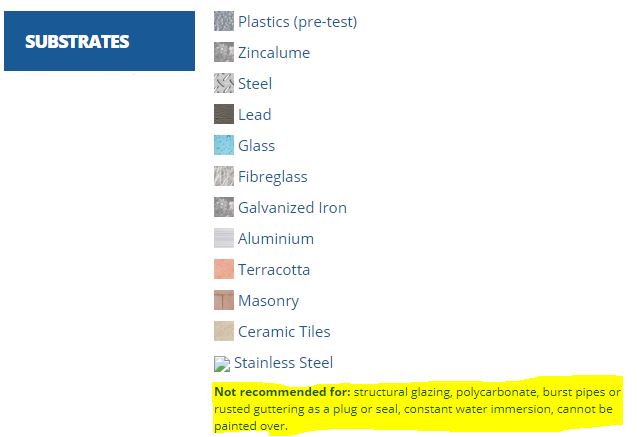
Task: Click the Masonry text label
Action: (269, 301)
